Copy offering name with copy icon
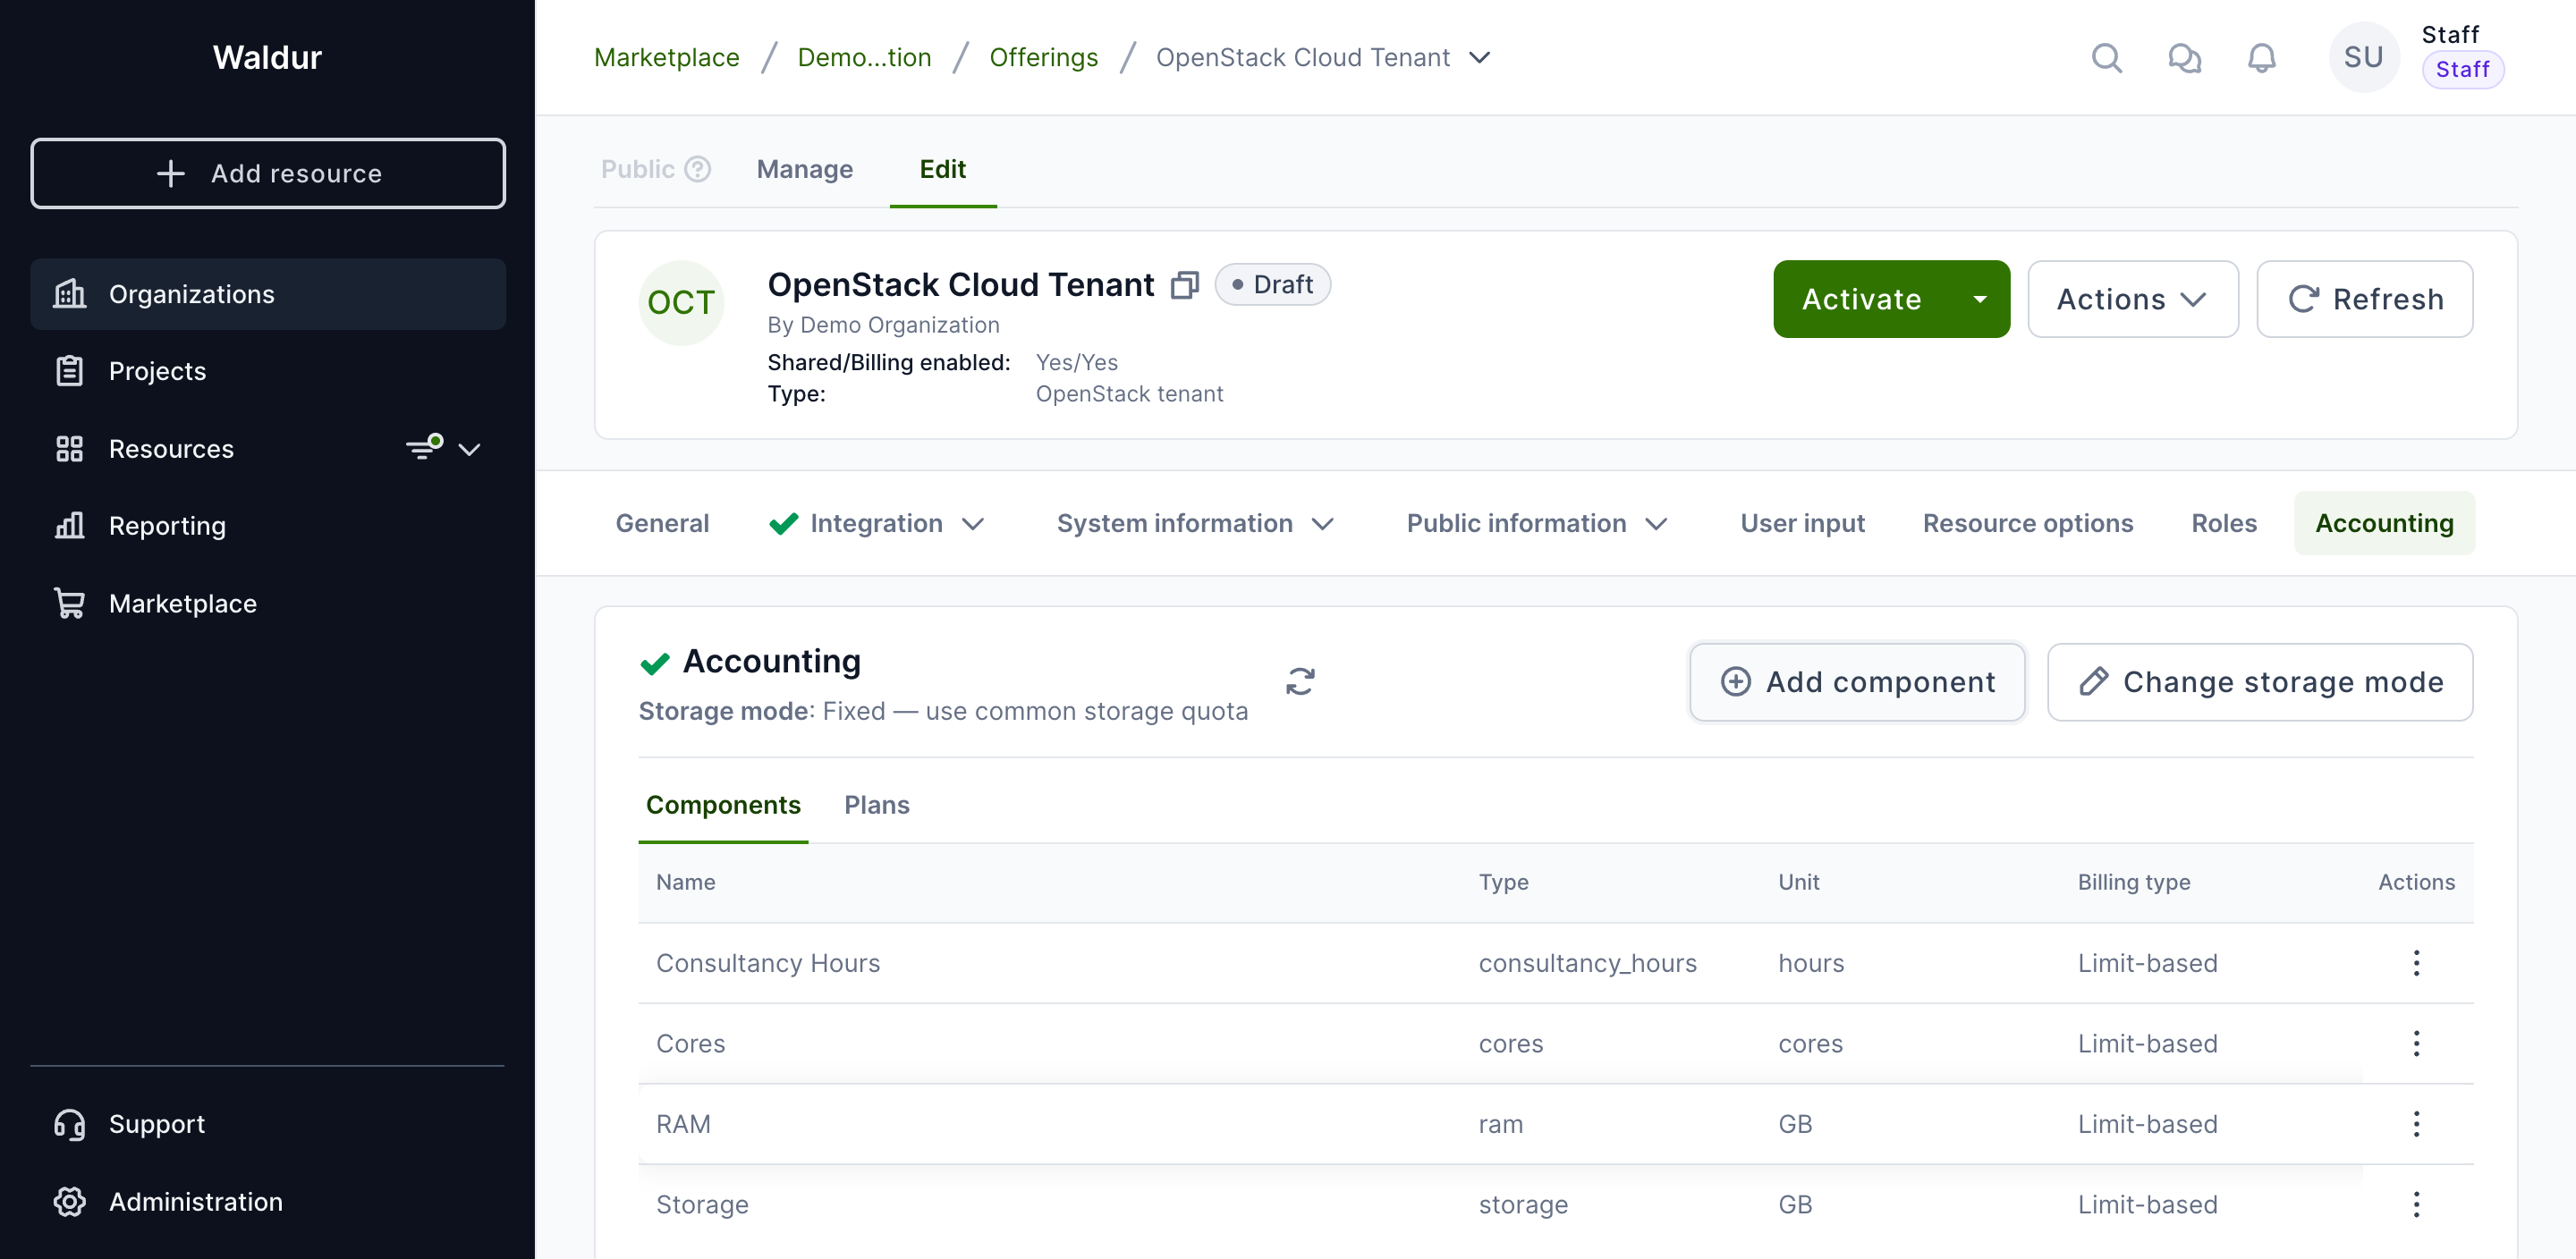Screen dimensions: 2576x1259 (x=1185, y=285)
